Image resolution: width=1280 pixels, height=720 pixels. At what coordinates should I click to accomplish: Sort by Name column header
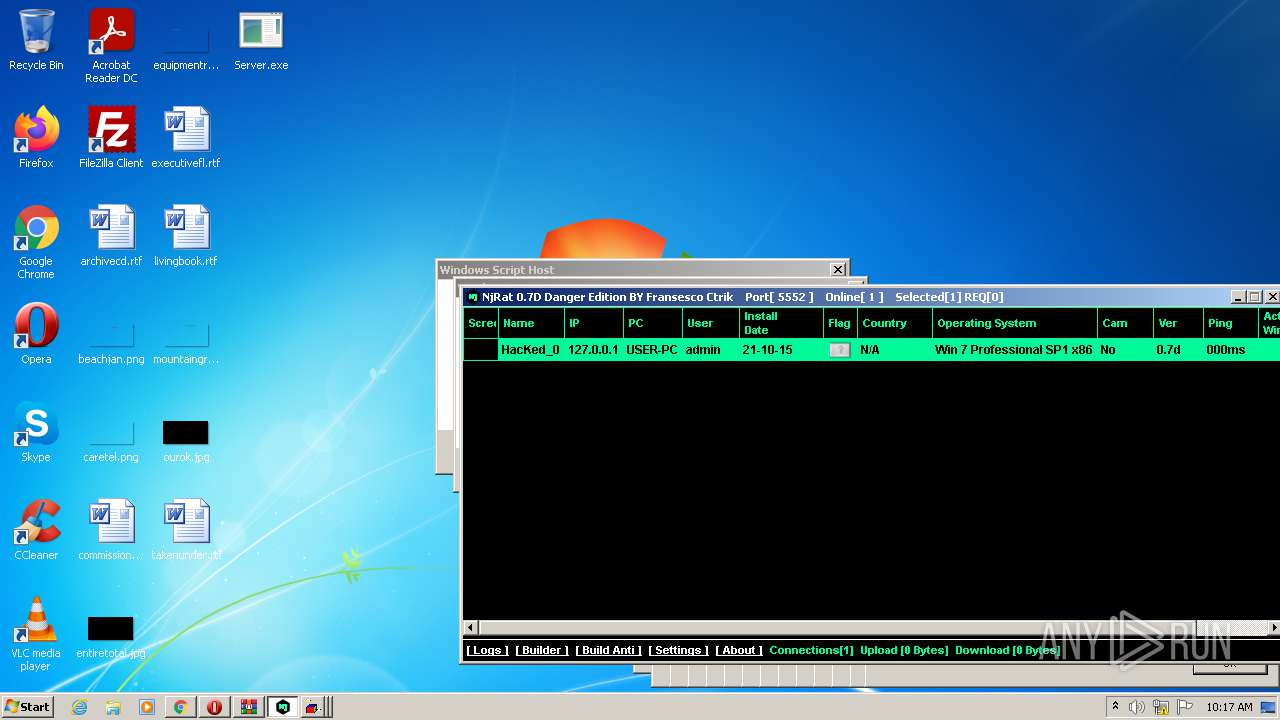[x=530, y=323]
